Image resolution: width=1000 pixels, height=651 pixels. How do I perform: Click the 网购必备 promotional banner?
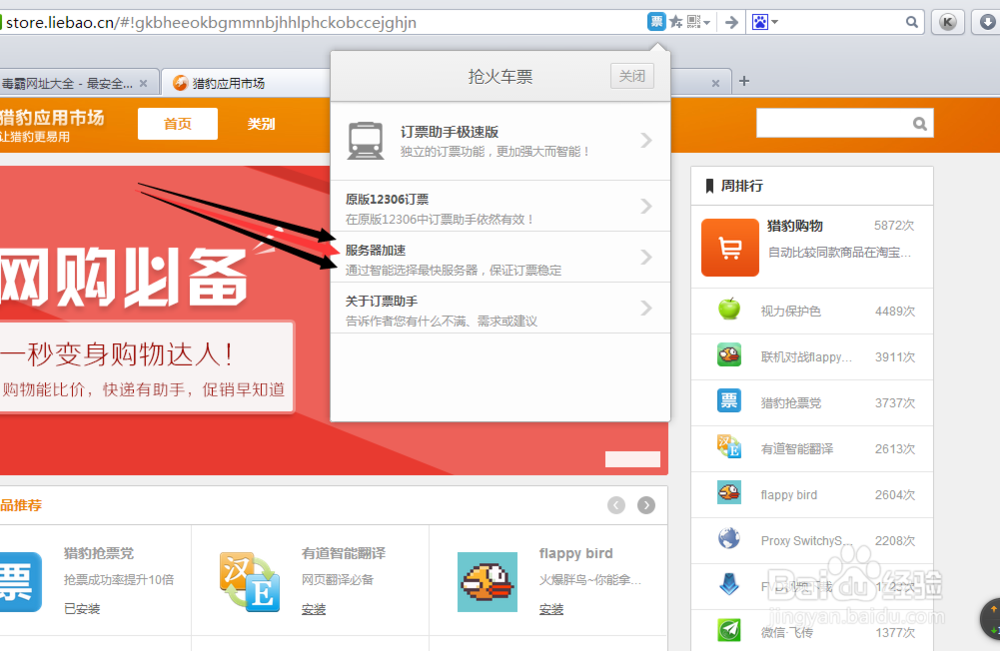click(165, 320)
